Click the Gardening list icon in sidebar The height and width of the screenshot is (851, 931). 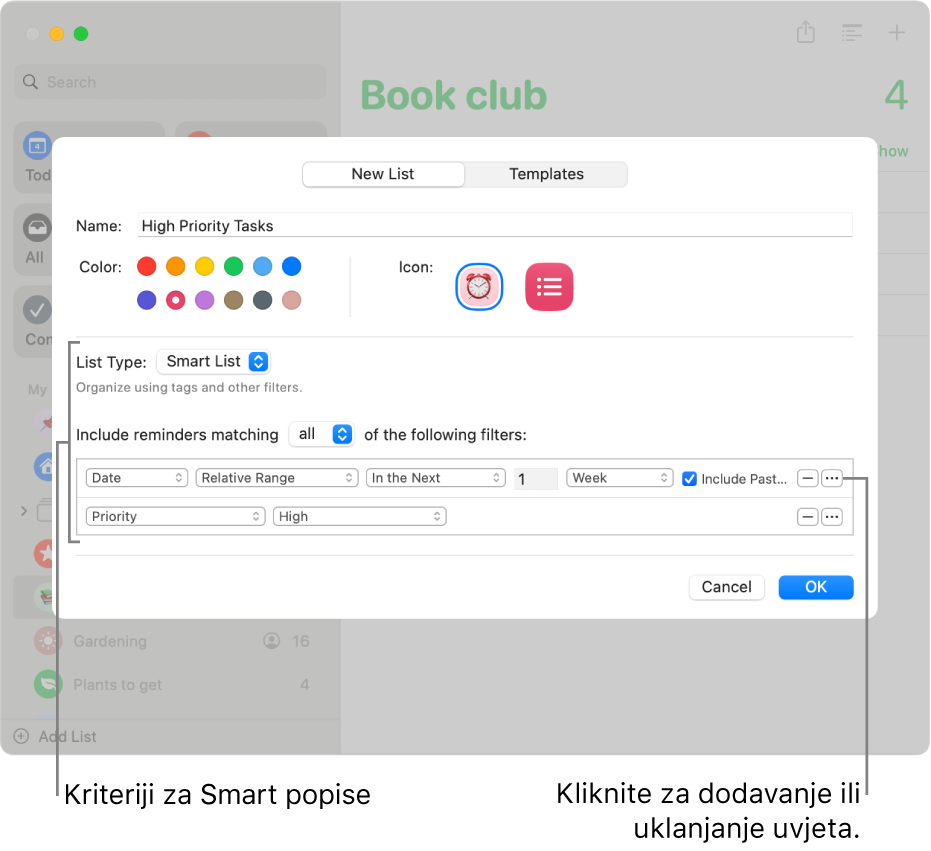(x=48, y=641)
